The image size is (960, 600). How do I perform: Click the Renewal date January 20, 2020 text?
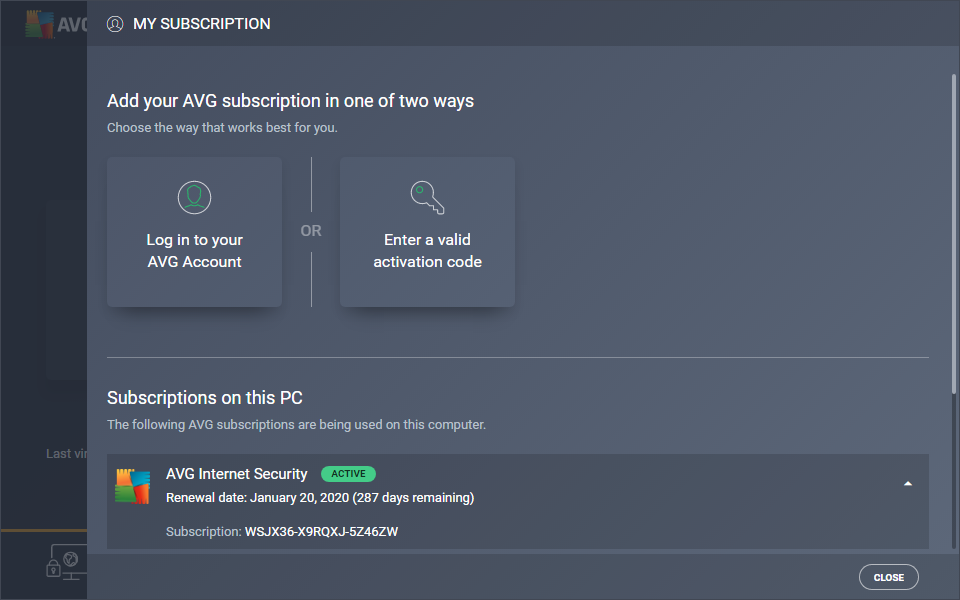(x=320, y=498)
